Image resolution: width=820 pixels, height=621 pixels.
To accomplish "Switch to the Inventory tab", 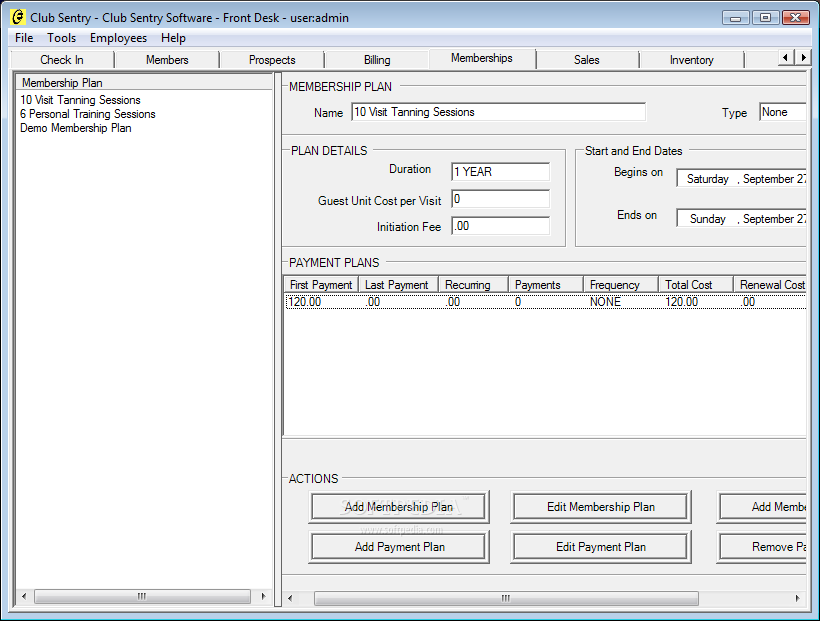I will click(x=691, y=59).
